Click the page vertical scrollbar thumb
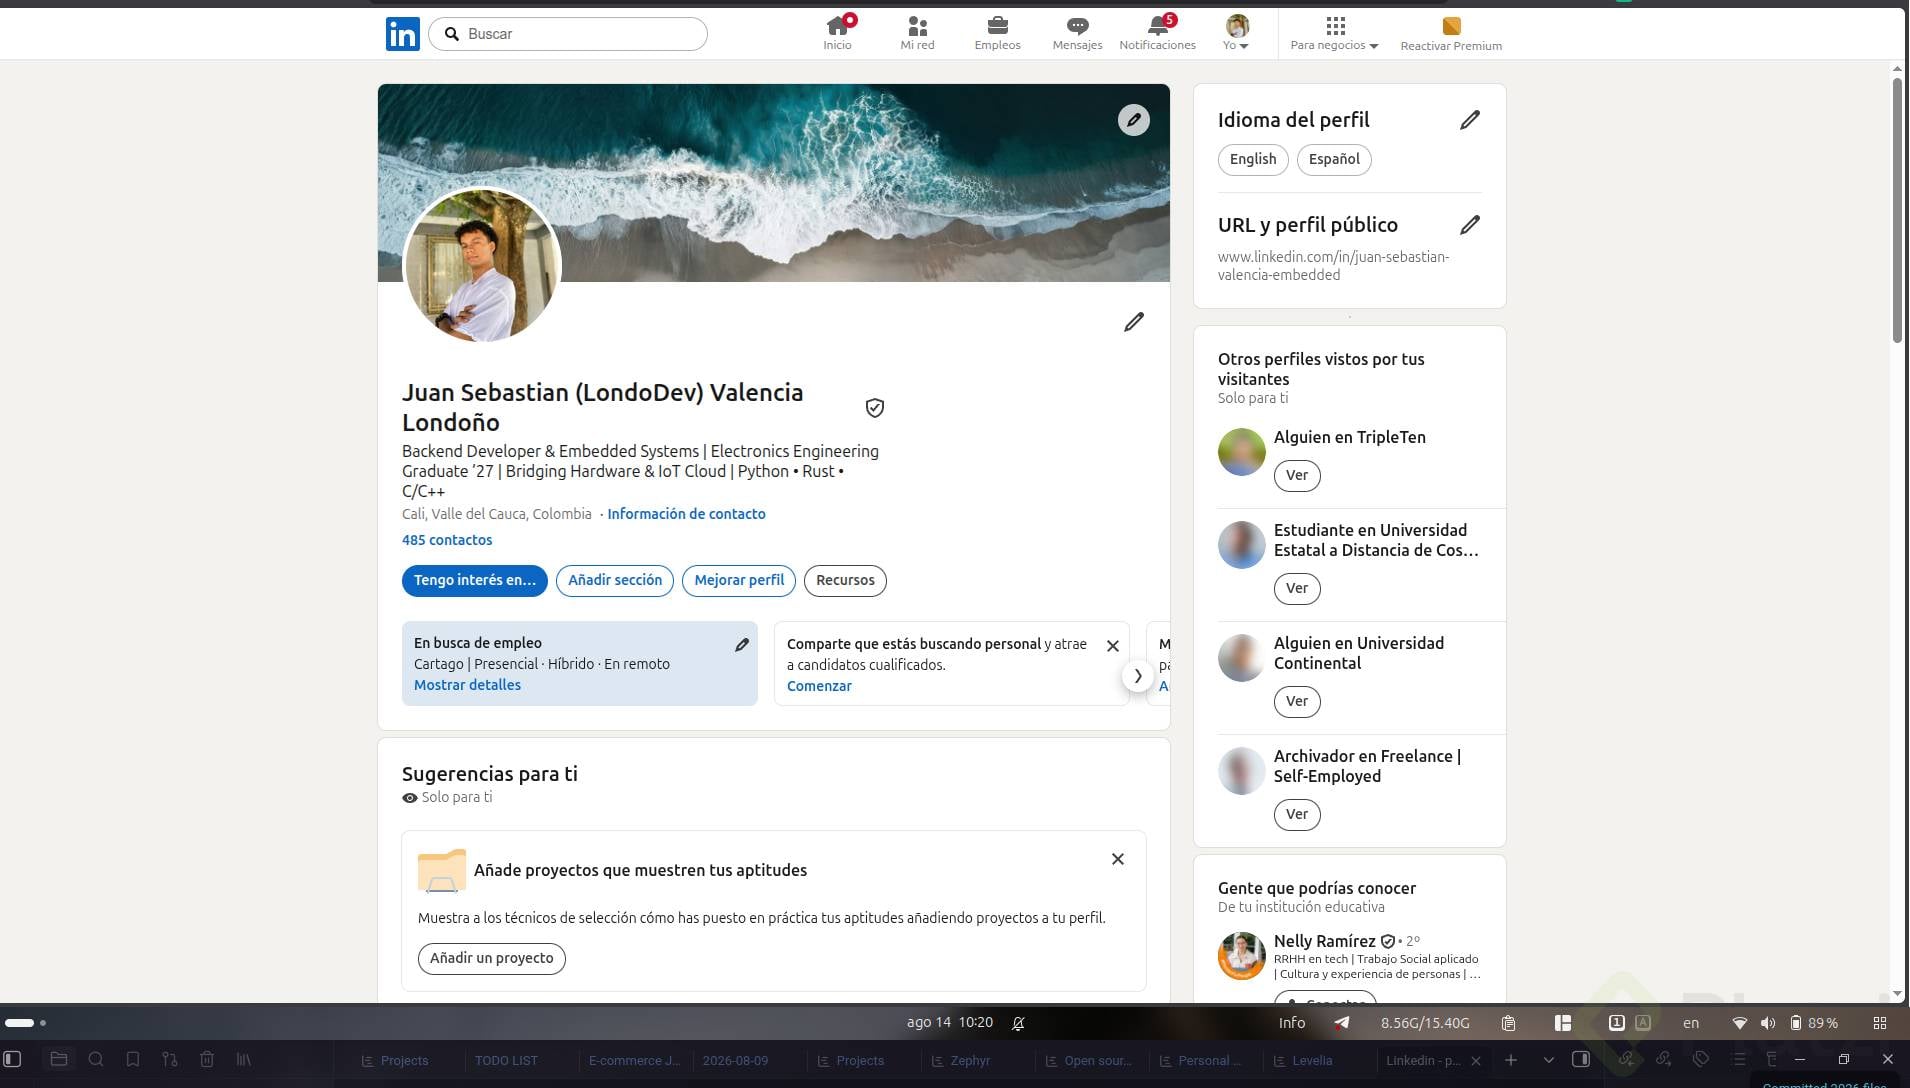The image size is (1910, 1088). pos(1897,210)
